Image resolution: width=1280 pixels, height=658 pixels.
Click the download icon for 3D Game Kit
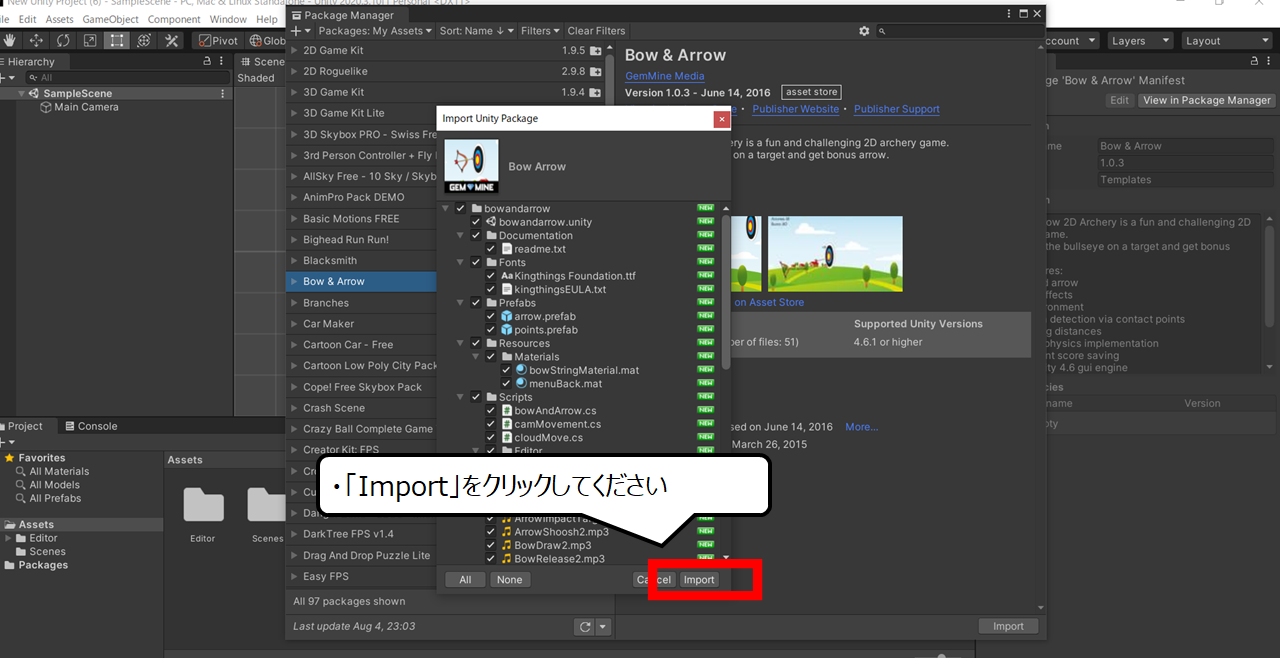[596, 93]
